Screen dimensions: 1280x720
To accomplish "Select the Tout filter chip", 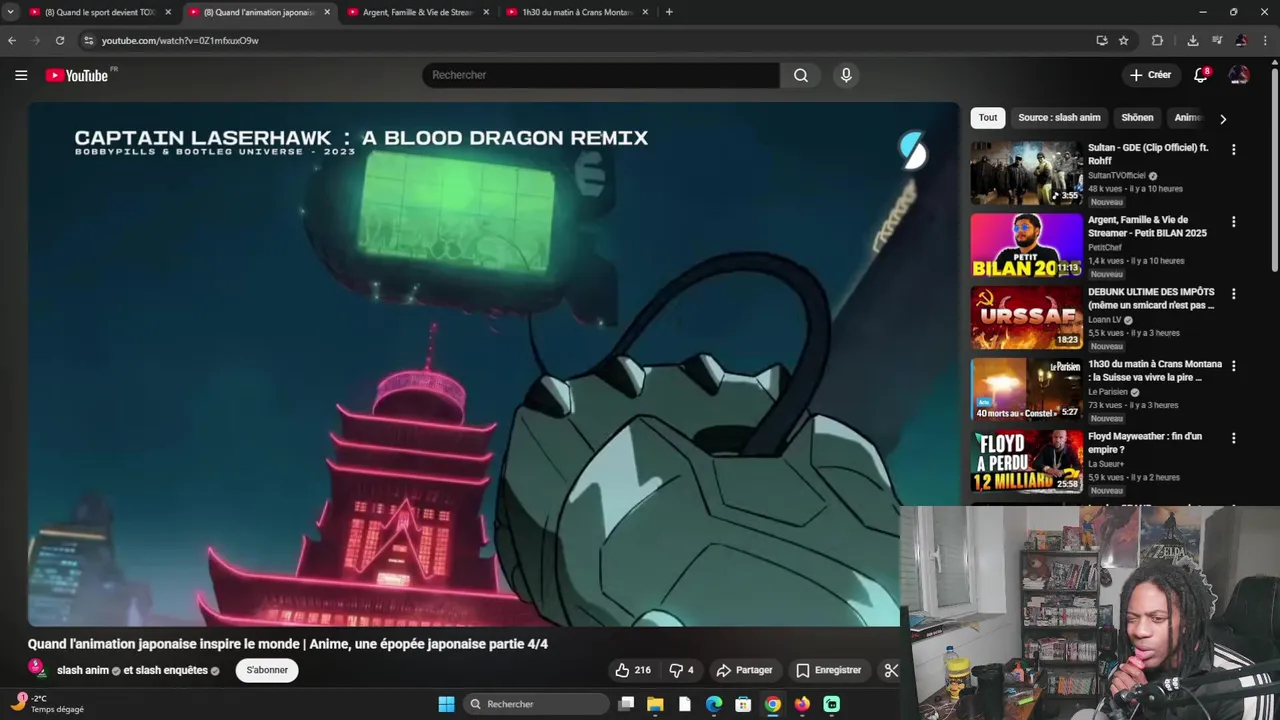I will (x=988, y=118).
